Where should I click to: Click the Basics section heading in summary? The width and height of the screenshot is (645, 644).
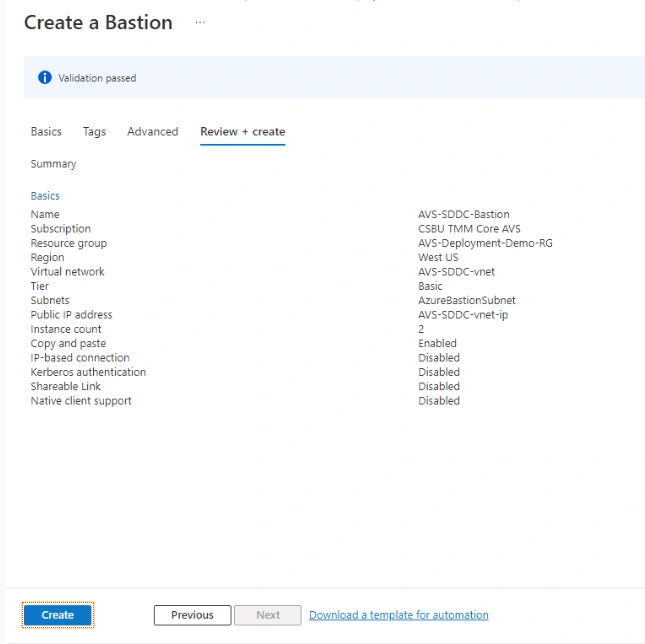pos(45,196)
